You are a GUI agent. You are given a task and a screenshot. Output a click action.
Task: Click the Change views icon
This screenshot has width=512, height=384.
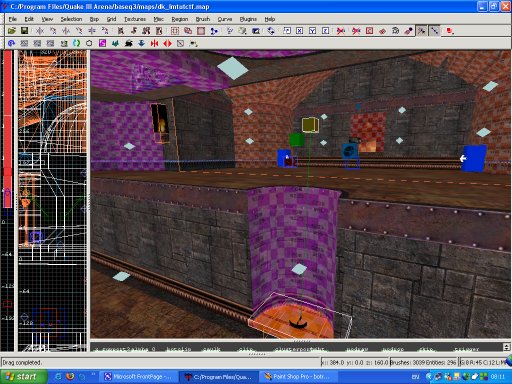[230, 31]
